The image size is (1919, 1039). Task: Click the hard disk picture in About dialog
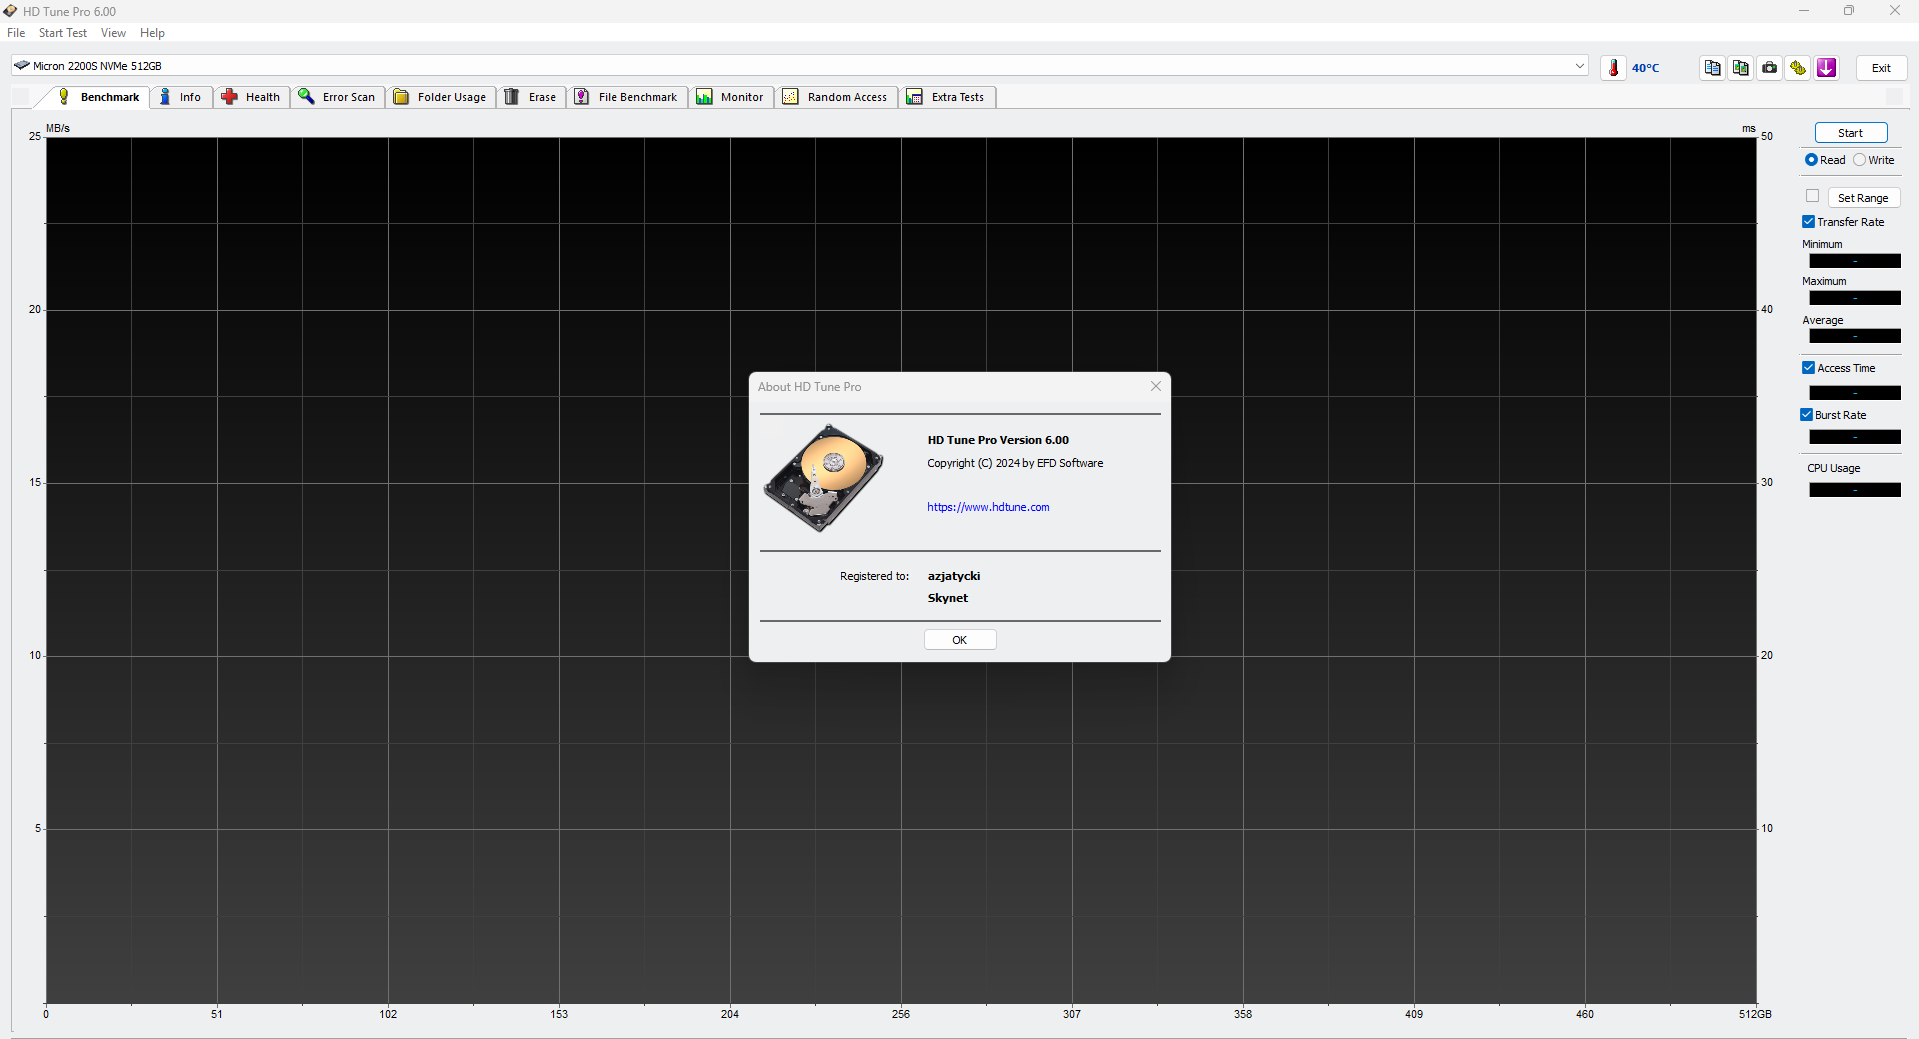coord(823,478)
